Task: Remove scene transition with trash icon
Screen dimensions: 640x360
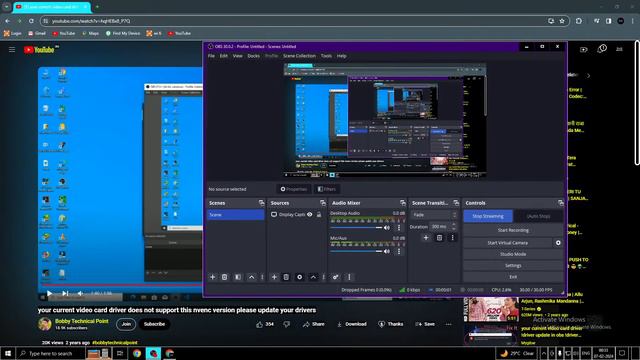Action: pos(439,238)
